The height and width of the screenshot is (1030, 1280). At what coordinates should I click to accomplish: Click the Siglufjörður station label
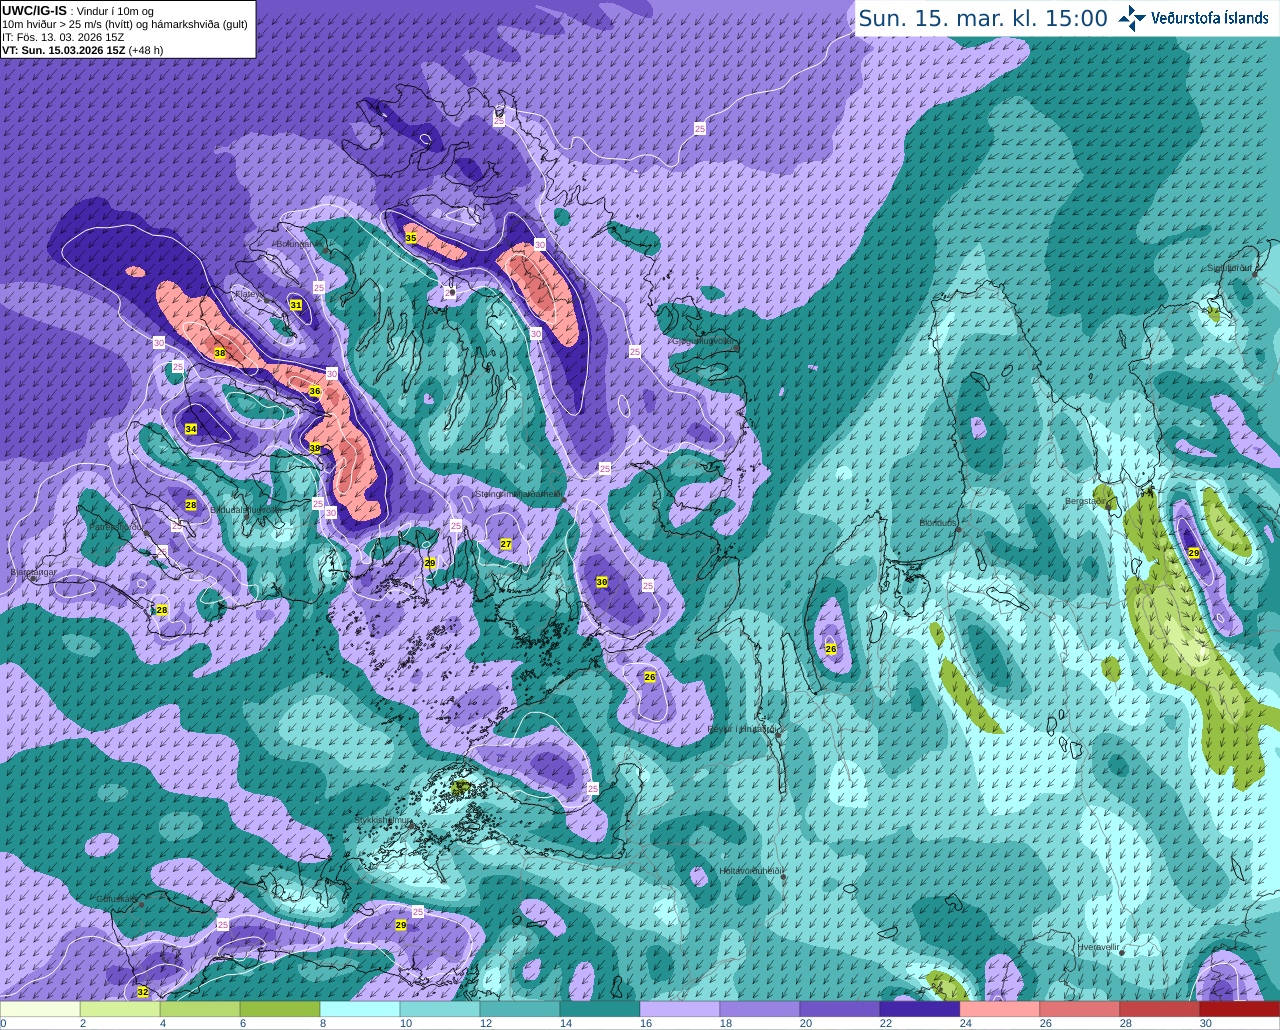1229,268
